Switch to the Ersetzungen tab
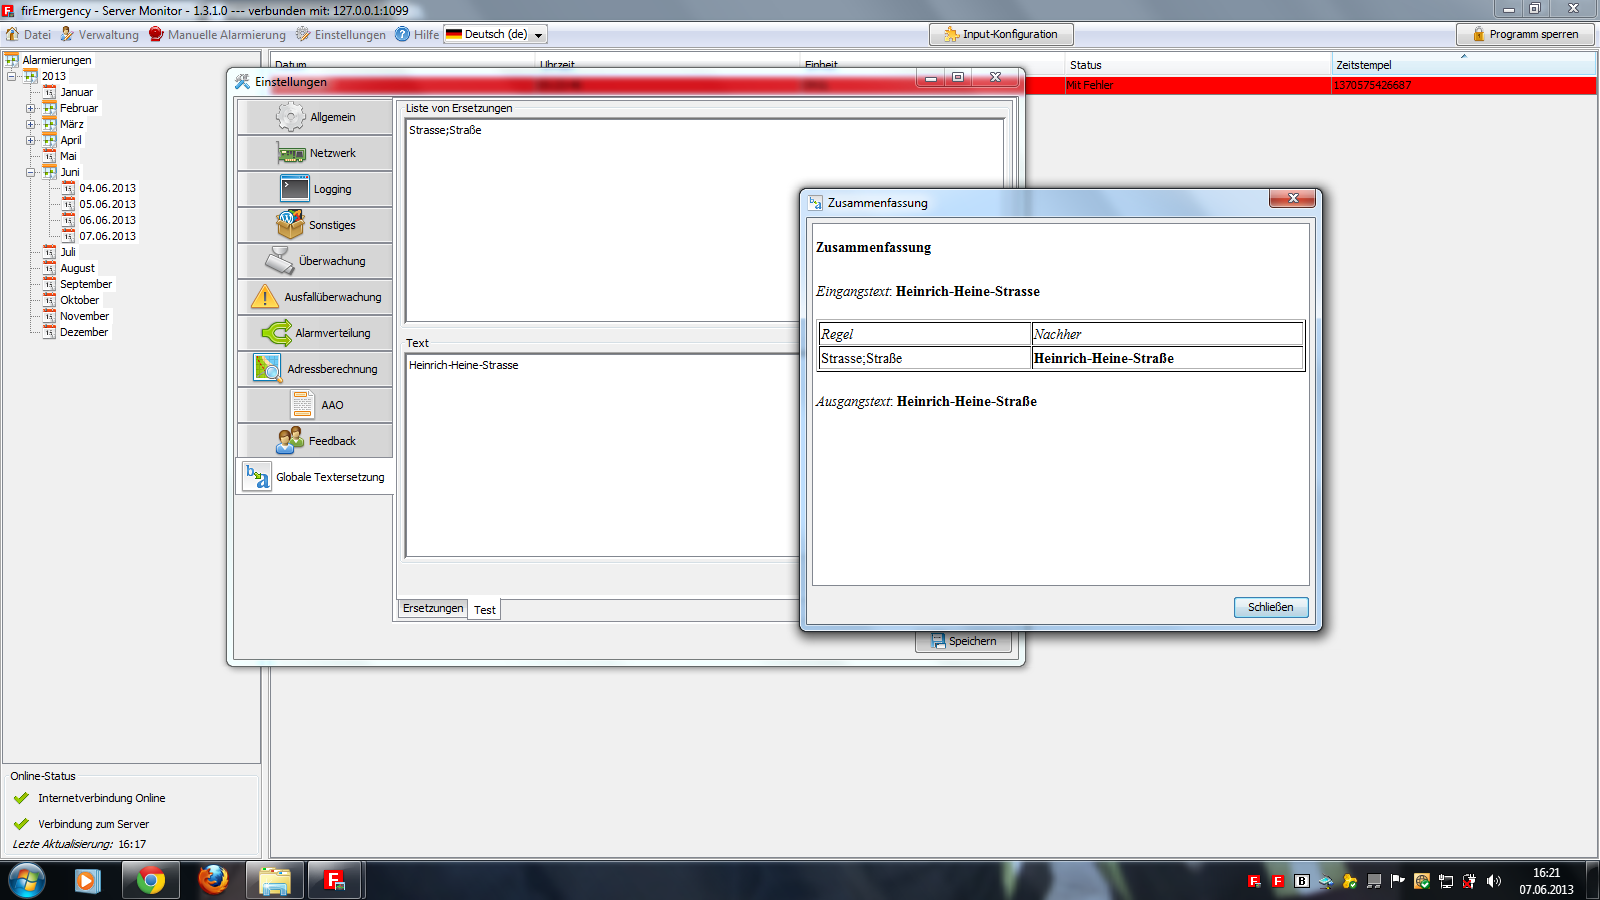Viewport: 1600px width, 900px height. point(432,608)
